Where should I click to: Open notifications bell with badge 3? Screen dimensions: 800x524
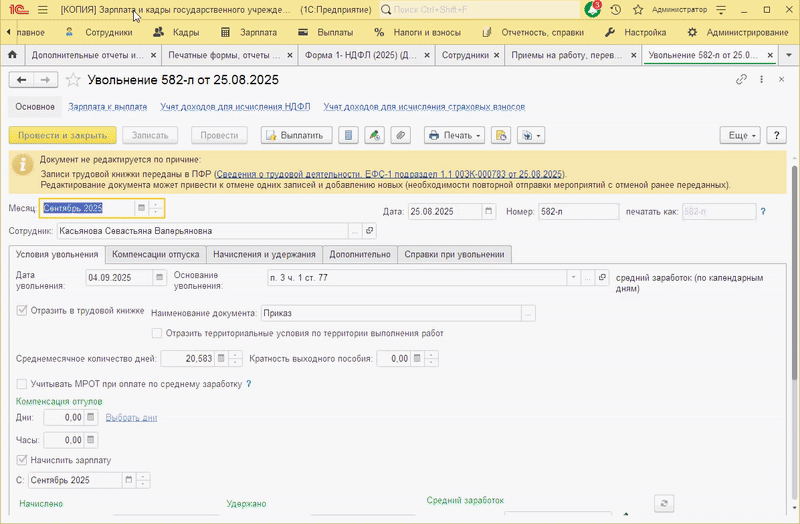click(593, 9)
